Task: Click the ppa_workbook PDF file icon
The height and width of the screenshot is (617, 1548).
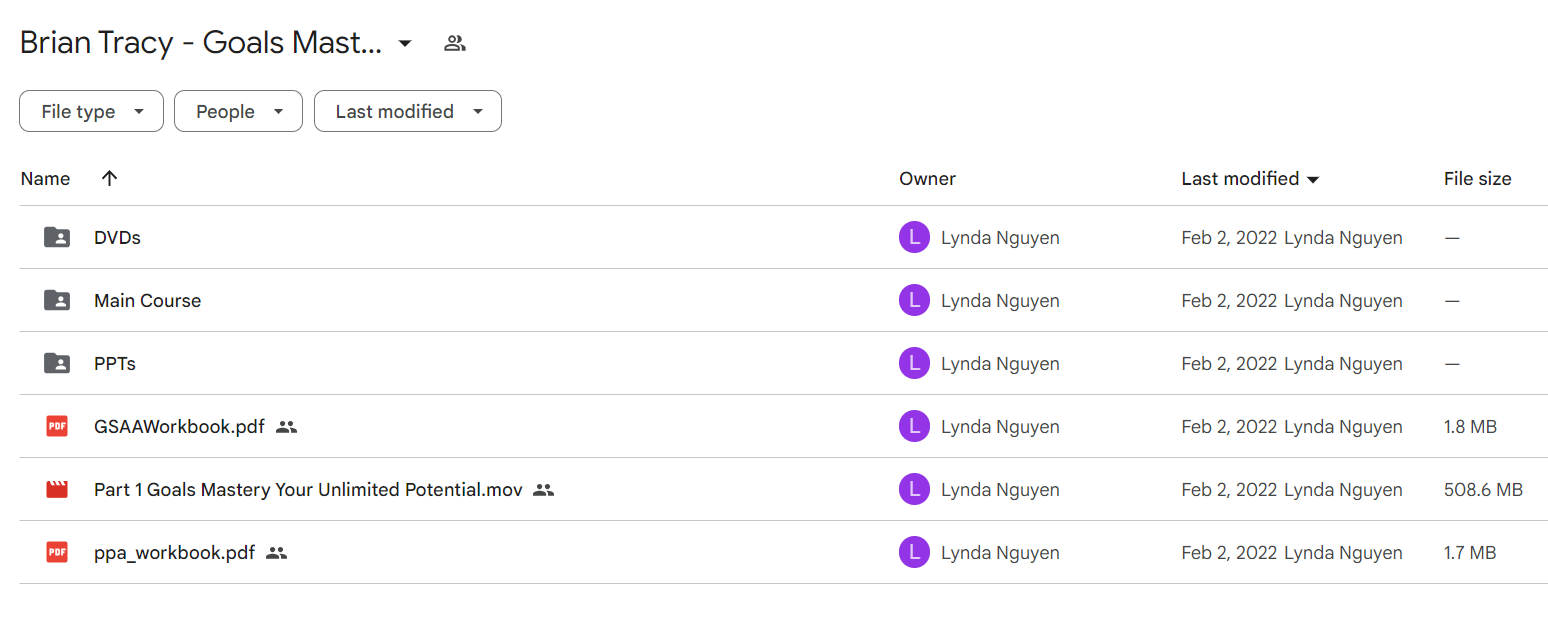Action: (x=57, y=553)
